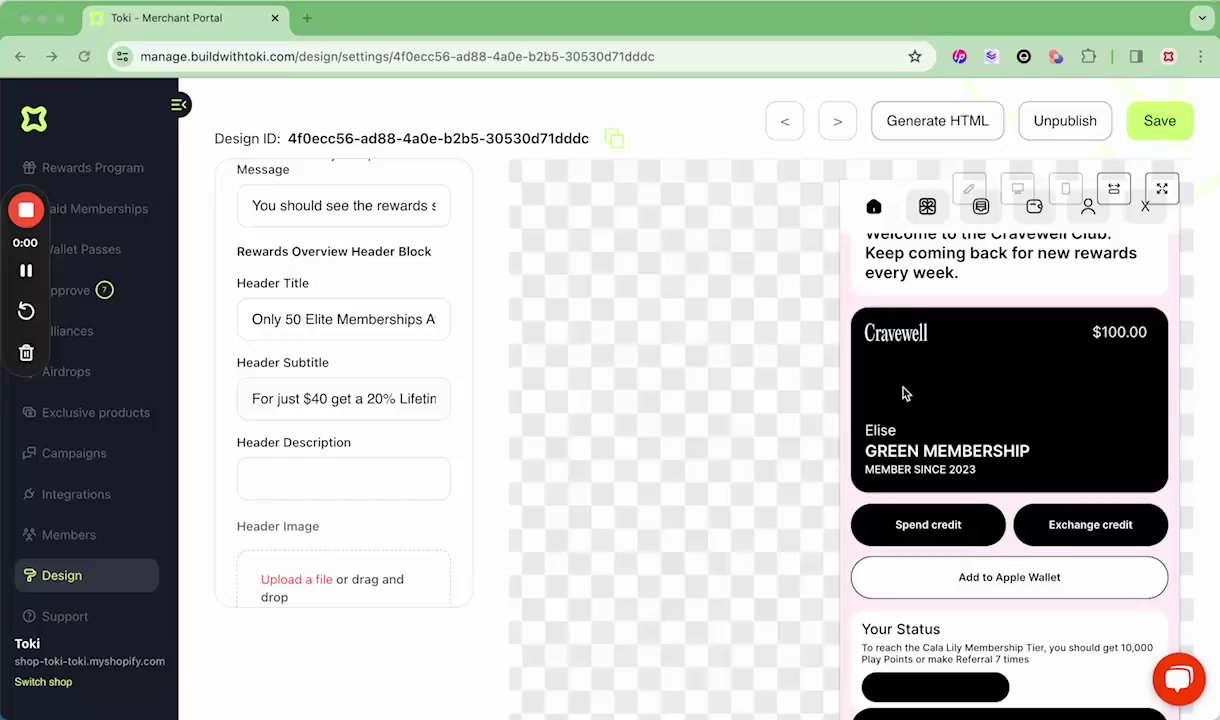
Task: Collapse the sidebar with the menu toggle icon
Action: click(179, 105)
